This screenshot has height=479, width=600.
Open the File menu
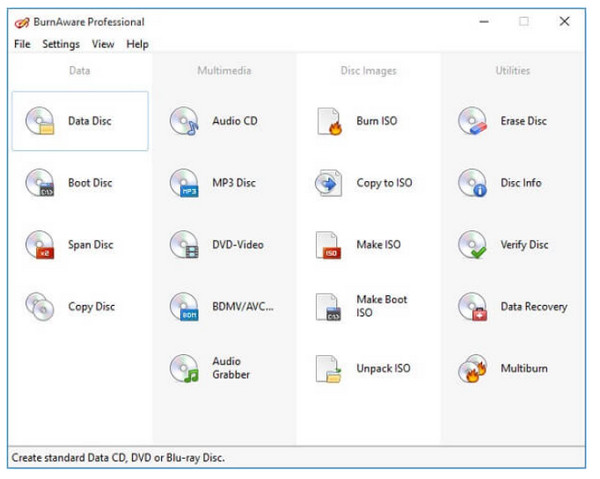(22, 44)
